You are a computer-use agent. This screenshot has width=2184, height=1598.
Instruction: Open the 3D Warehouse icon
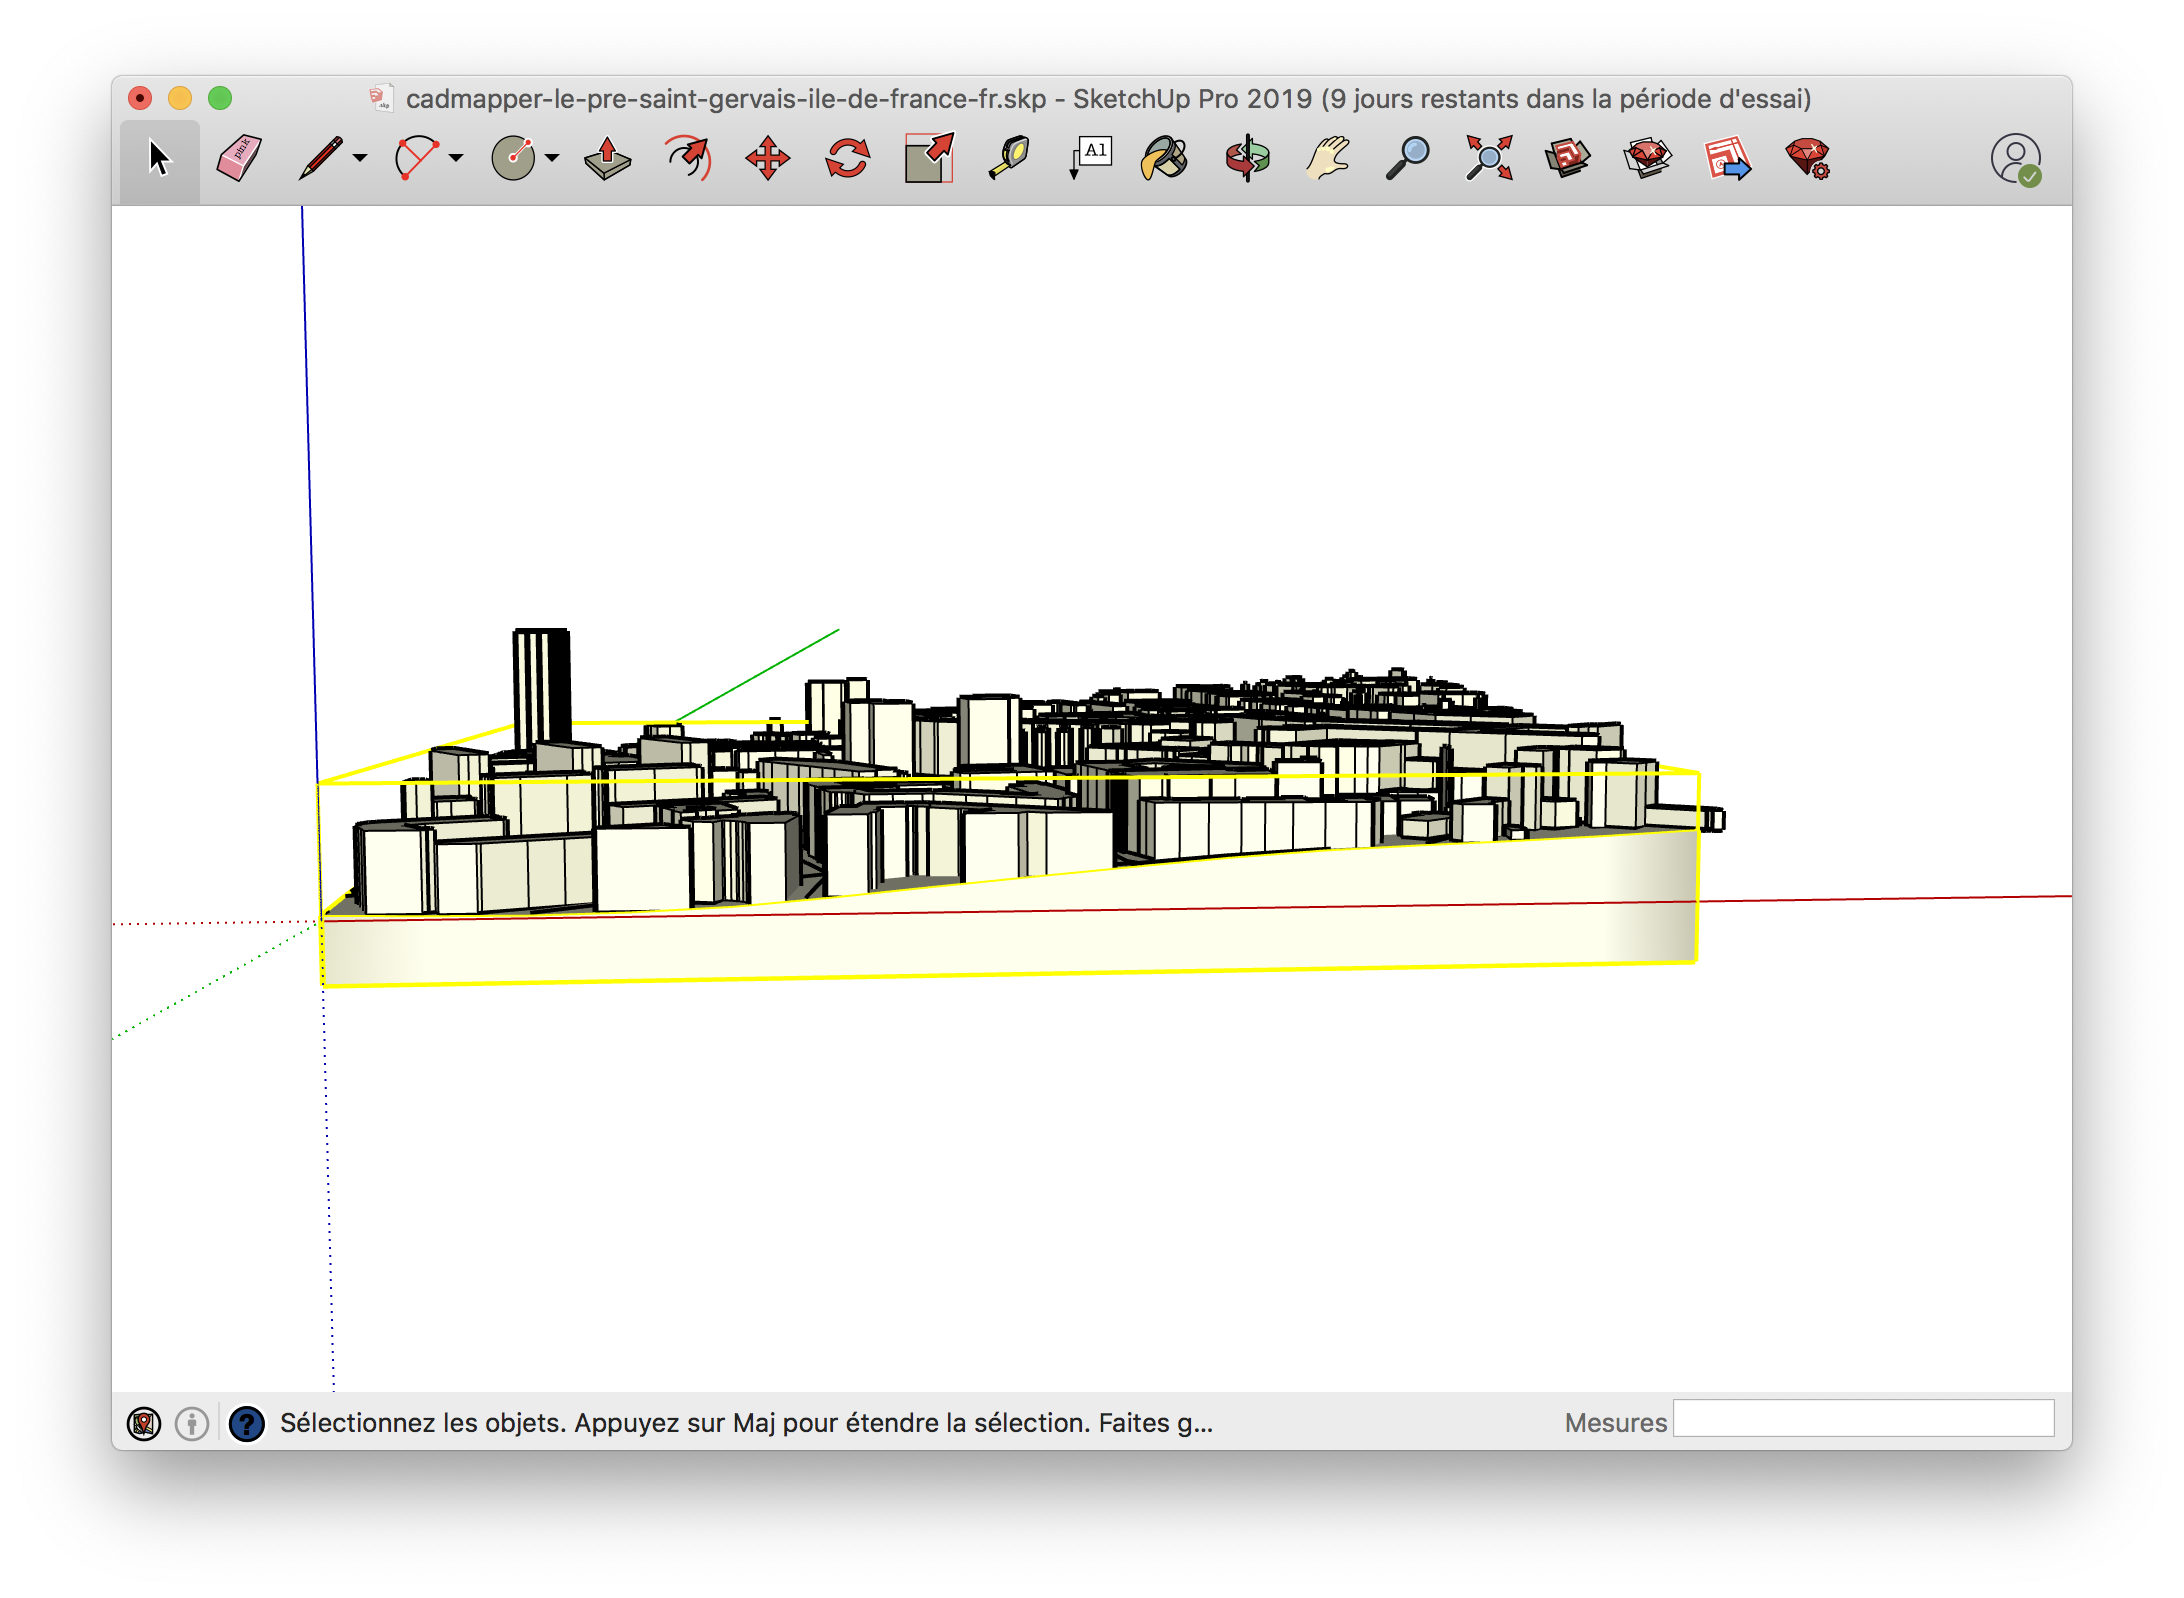point(1567,159)
